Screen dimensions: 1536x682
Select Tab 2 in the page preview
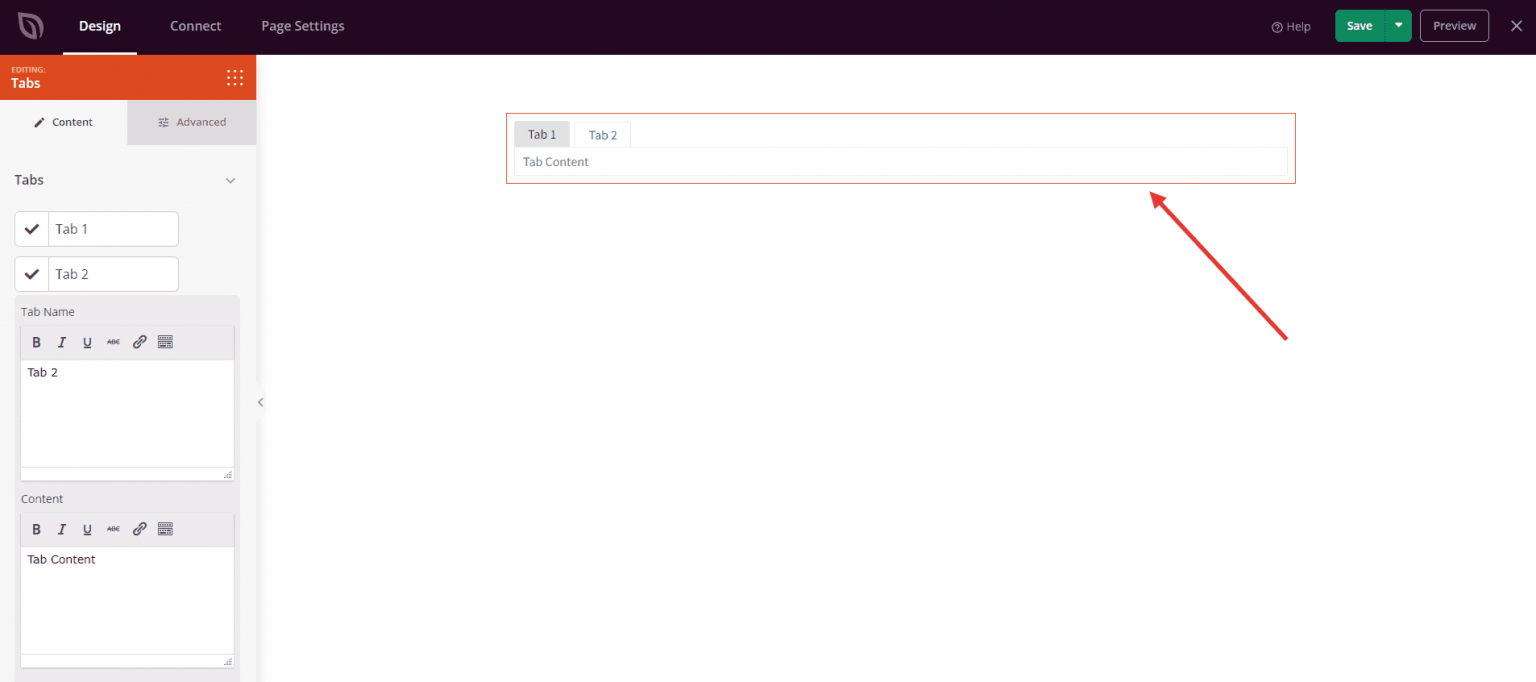tap(602, 134)
